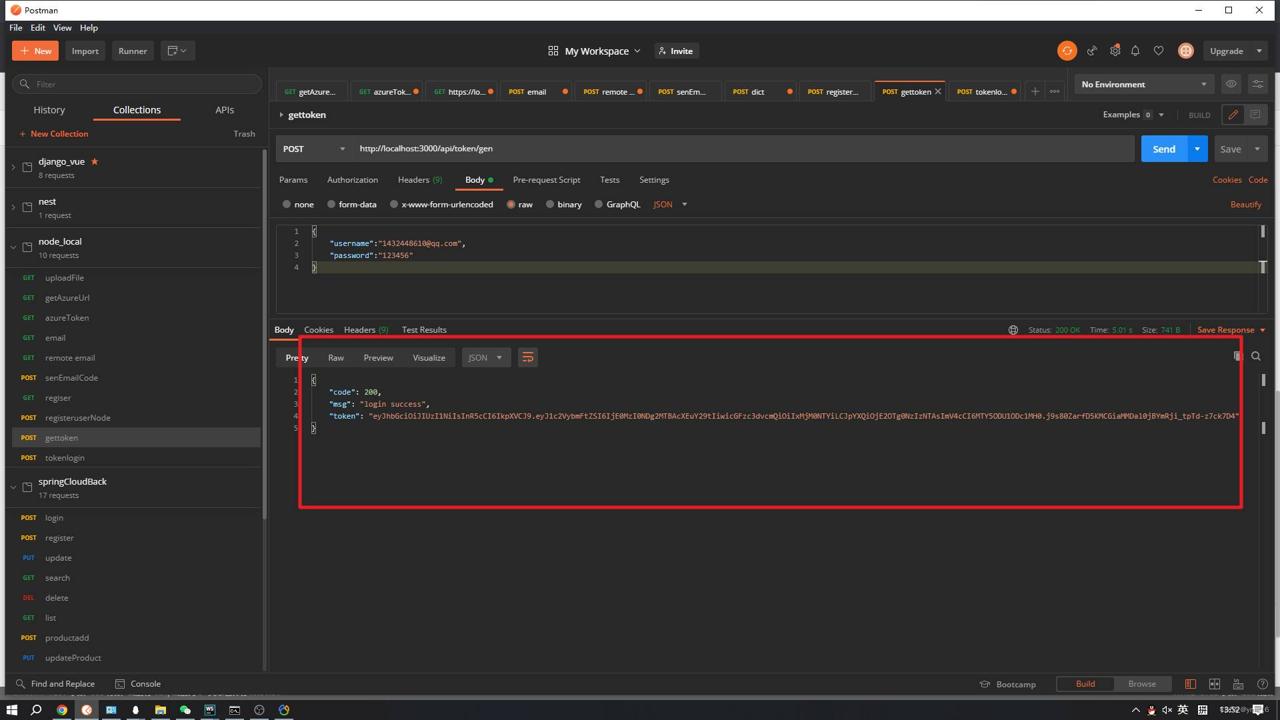
Task: Open the manage environments sliders icon
Action: [x=1257, y=84]
